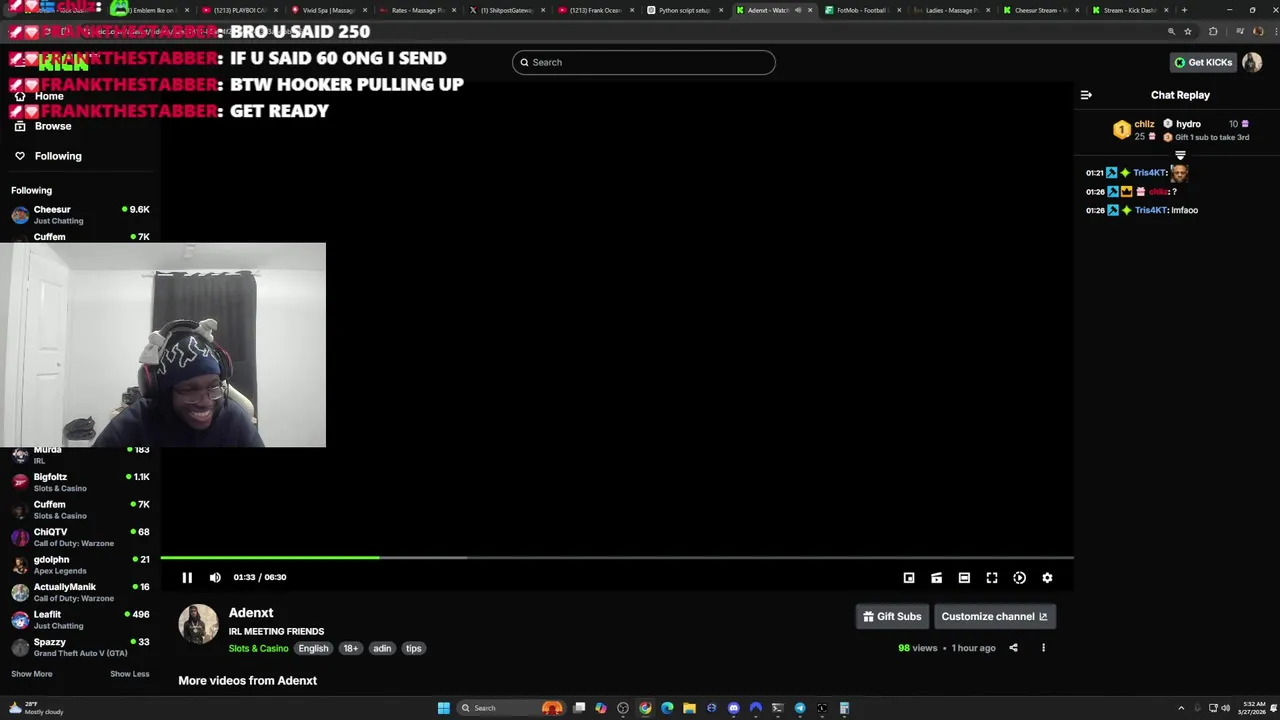Viewport: 1280px width, 720px height.
Task: Open ChiQTV channel in sidebar
Action: pyautogui.click(x=80, y=537)
